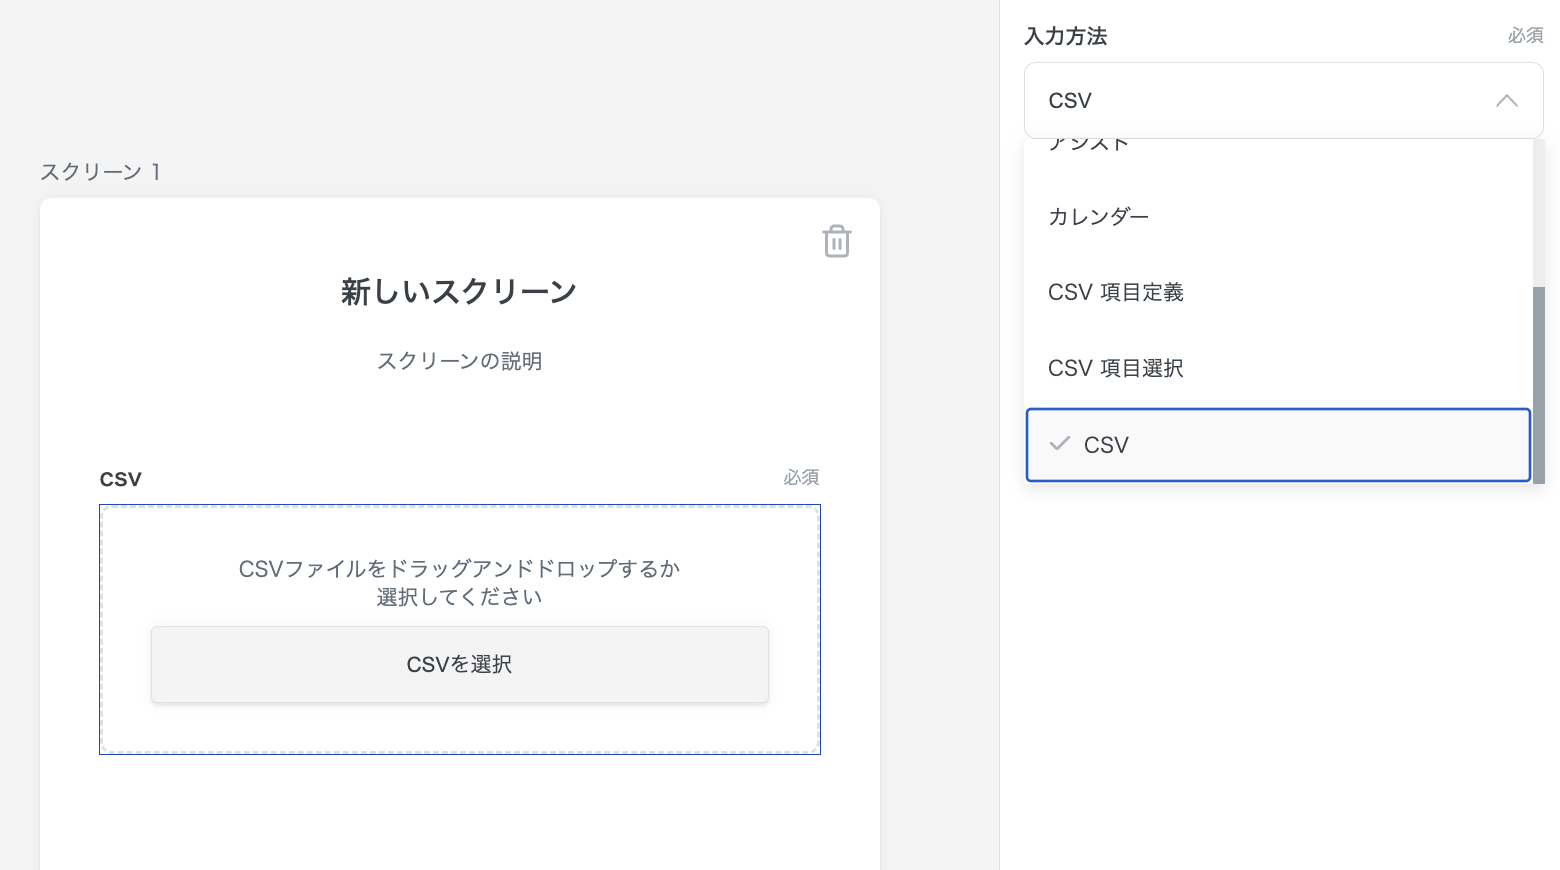Collapse the 入力方法 dropdown using the chevron
Image resolution: width=1560 pixels, height=870 pixels.
(x=1506, y=101)
